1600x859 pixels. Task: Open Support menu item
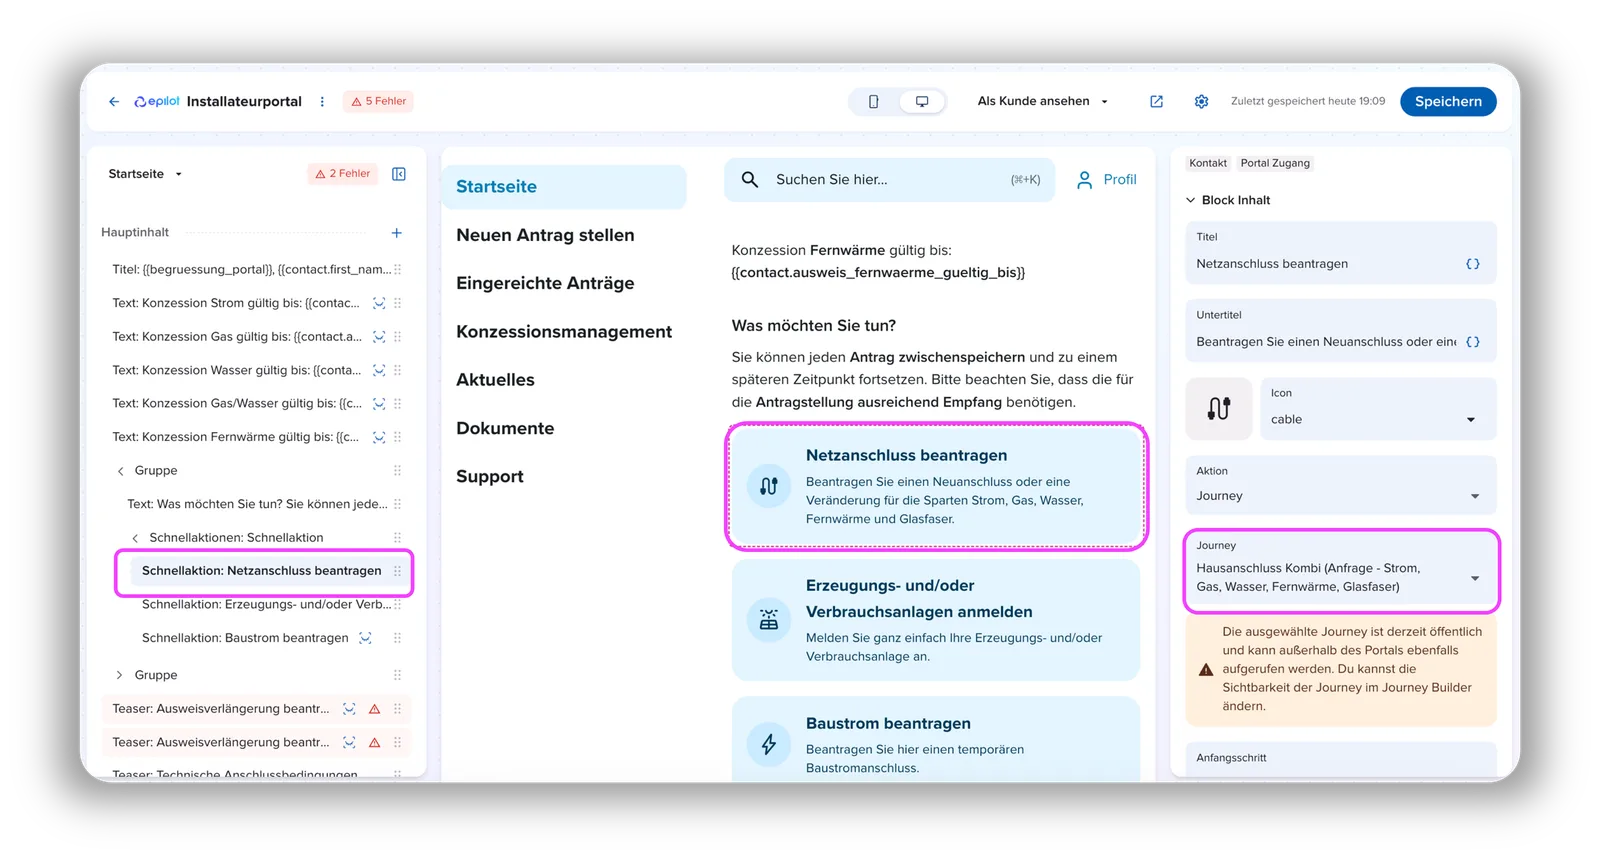coord(490,477)
